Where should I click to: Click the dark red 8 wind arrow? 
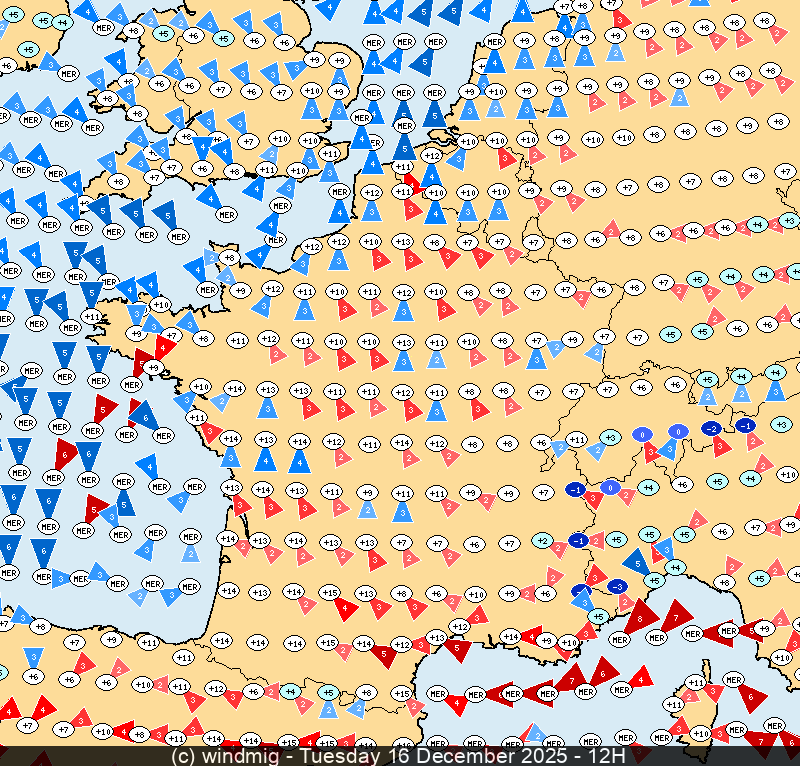pyautogui.click(x=642, y=618)
